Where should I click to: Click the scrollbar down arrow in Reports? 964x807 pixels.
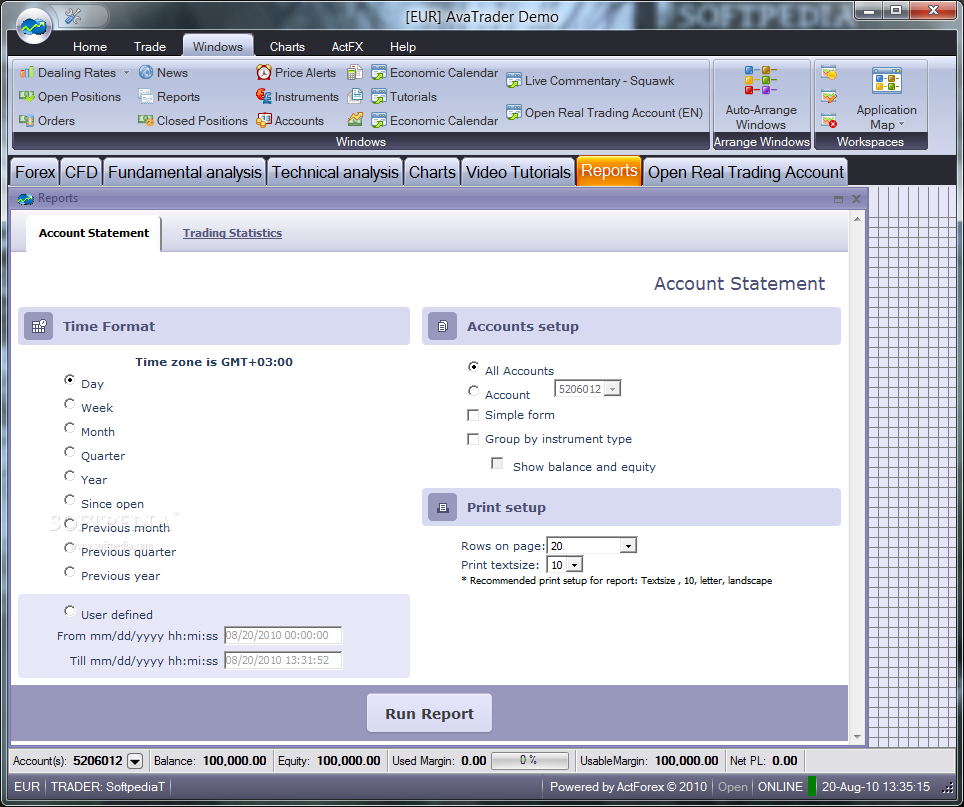(857, 737)
